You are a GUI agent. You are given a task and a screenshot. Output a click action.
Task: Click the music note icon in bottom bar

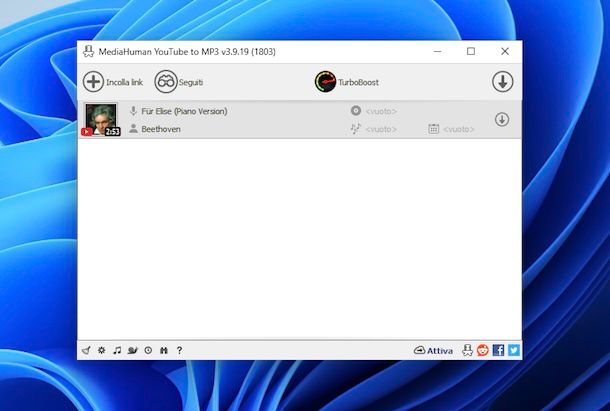tap(117, 350)
